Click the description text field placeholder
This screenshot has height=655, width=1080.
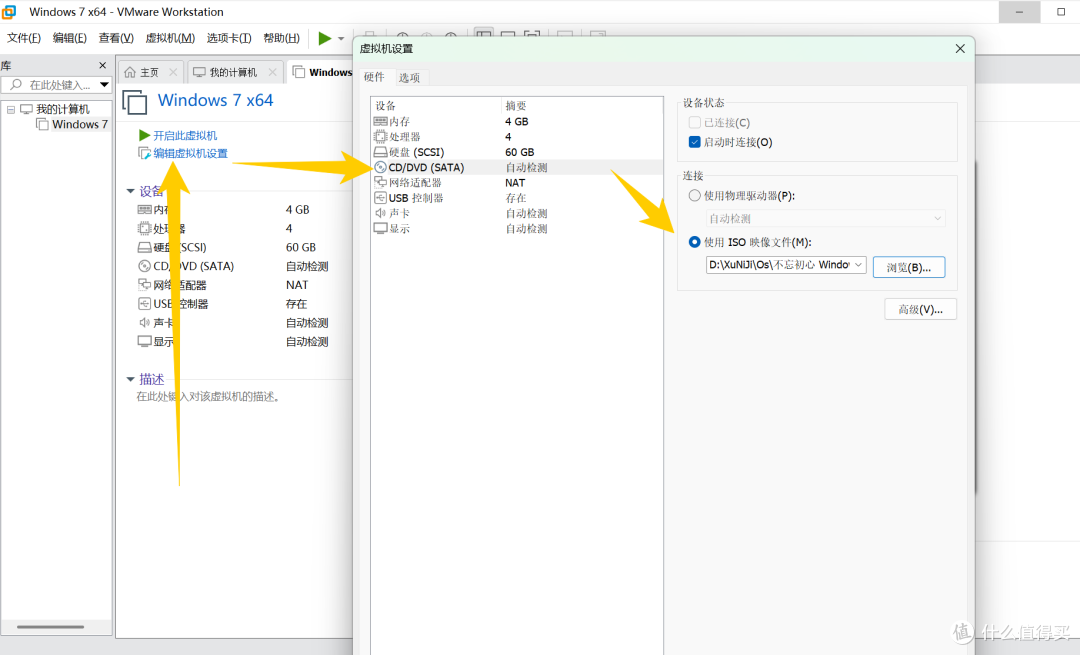pos(208,397)
